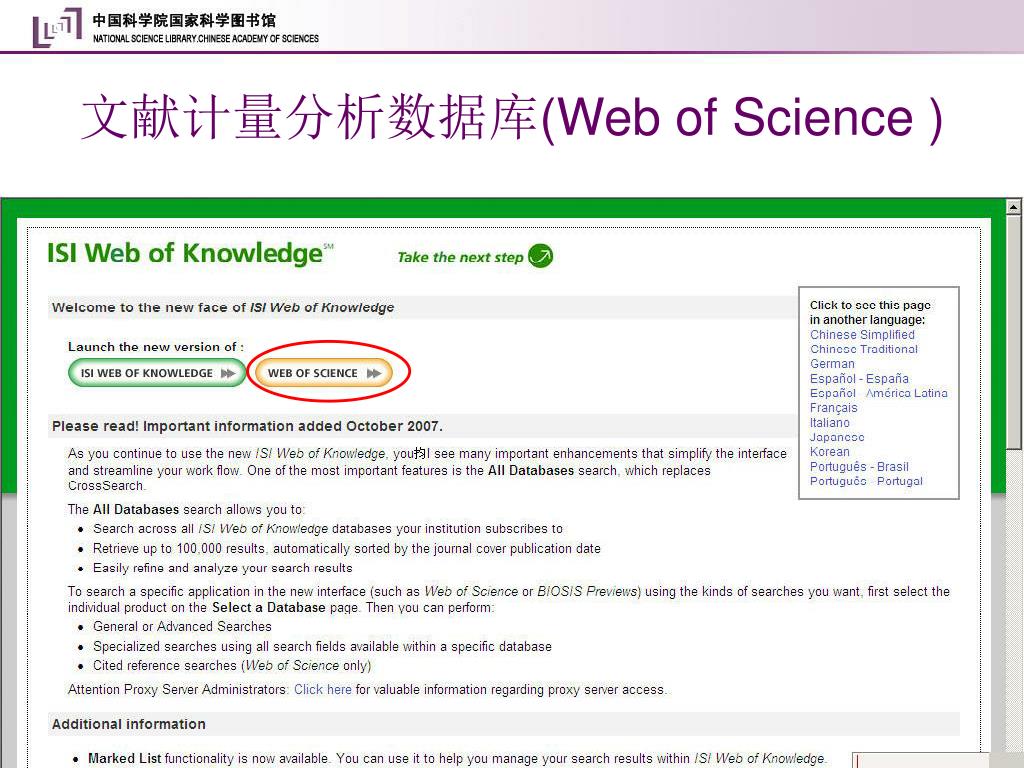Click the vertical scrollbar thumb

pyautogui.click(x=1014, y=332)
